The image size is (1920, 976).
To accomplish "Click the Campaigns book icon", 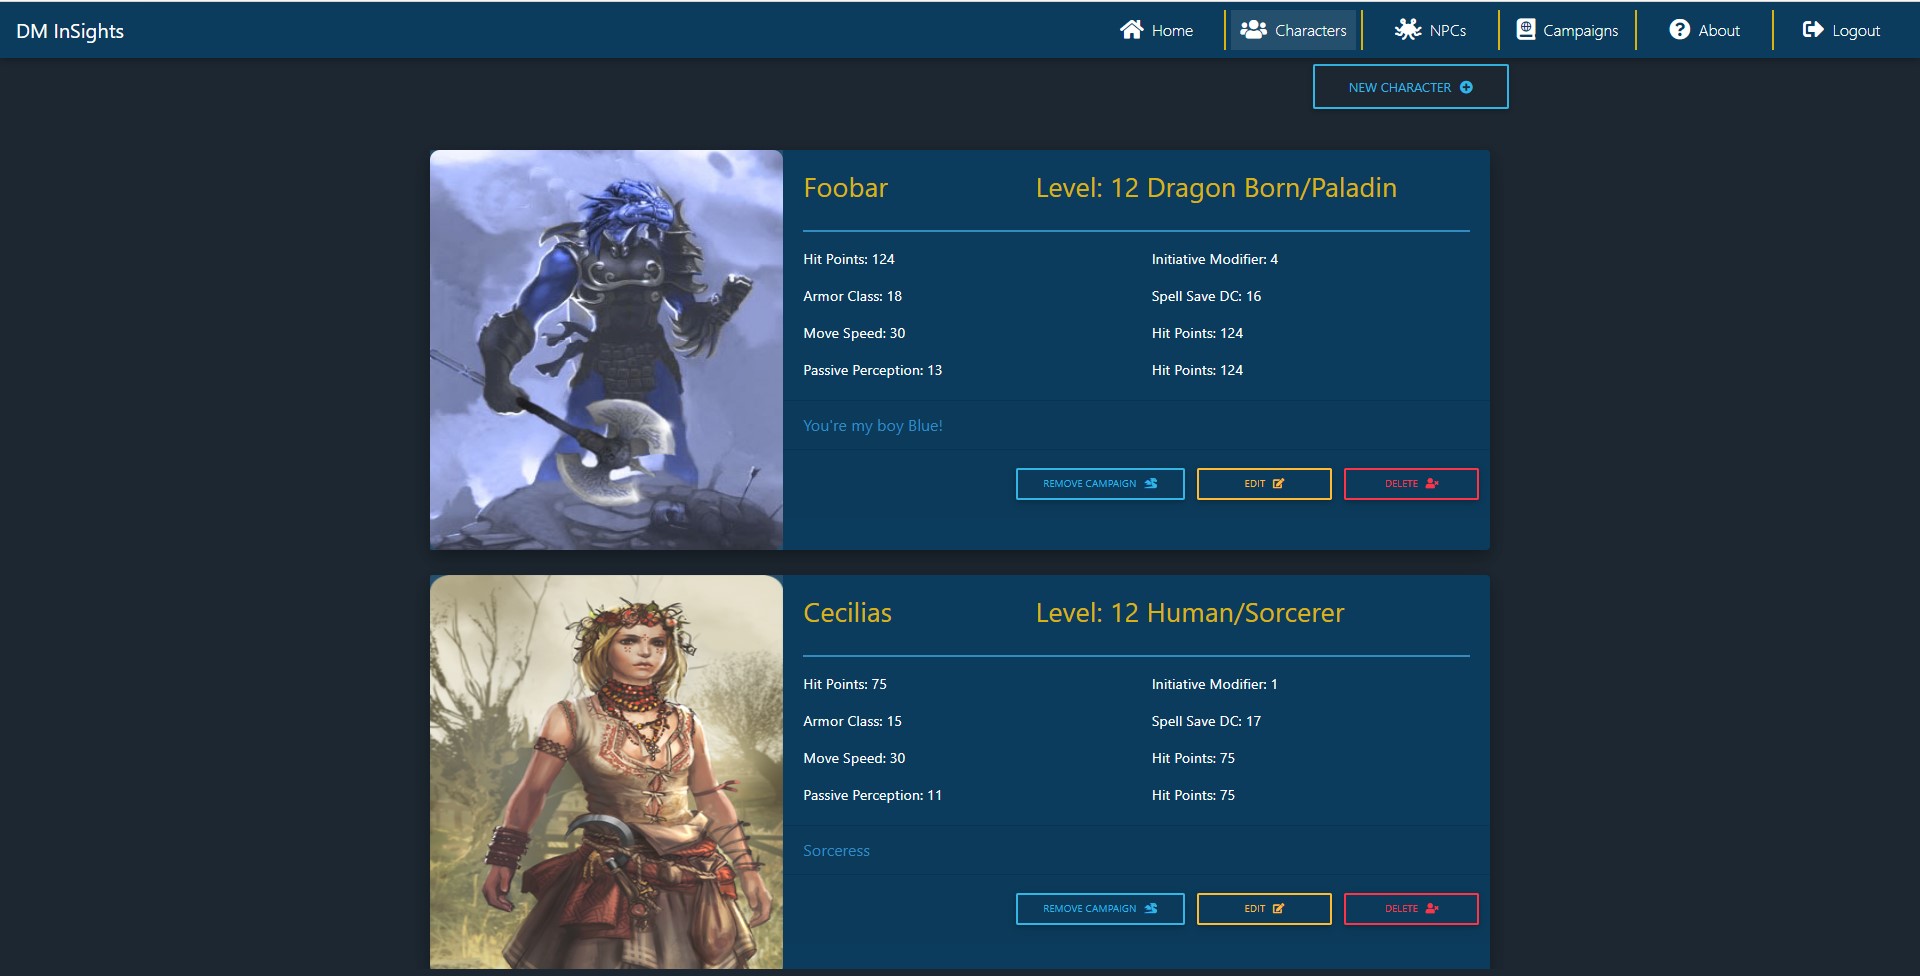I will click(1526, 30).
